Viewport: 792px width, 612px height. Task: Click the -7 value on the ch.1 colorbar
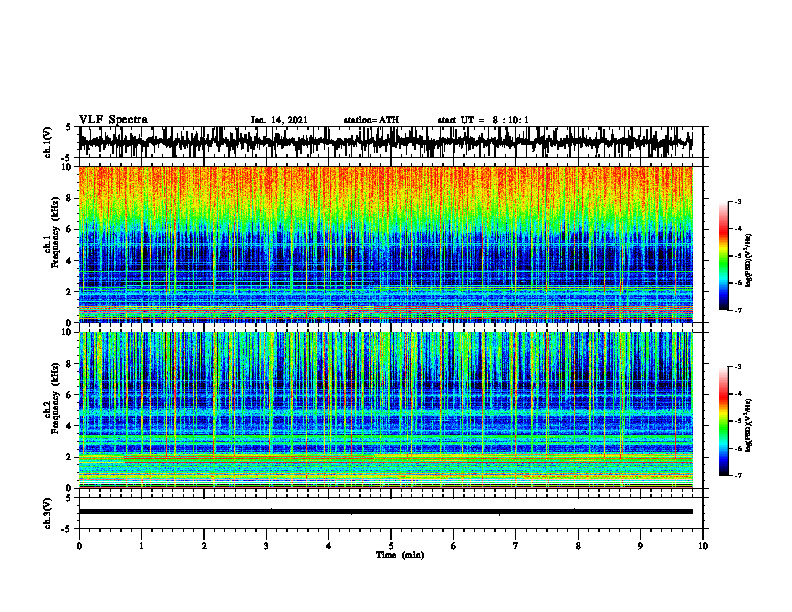[738, 310]
